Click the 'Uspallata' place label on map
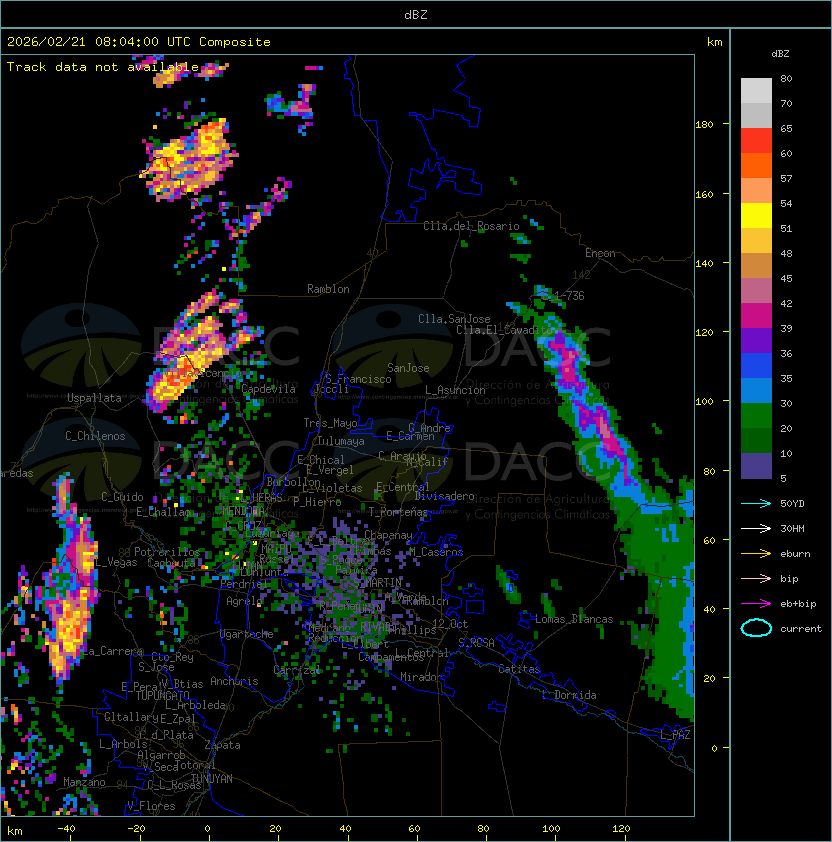Screen dimensions: 832x842 (94, 398)
